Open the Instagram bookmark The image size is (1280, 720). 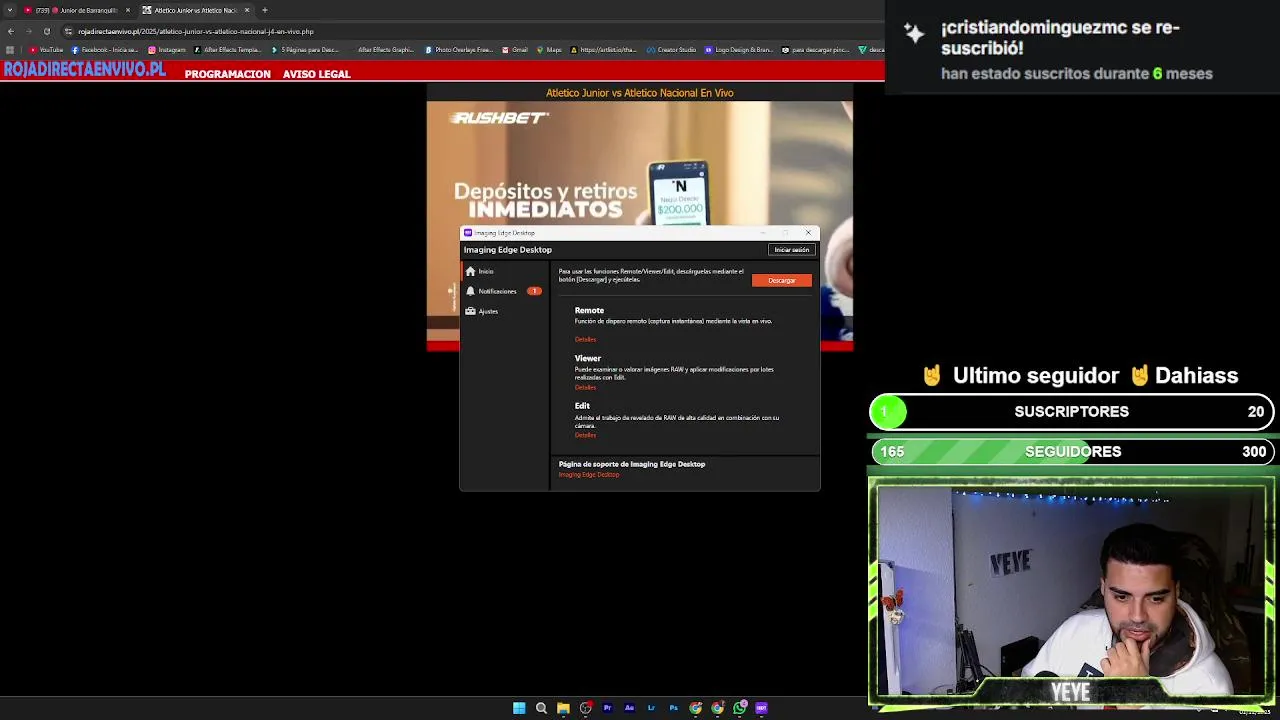click(167, 50)
